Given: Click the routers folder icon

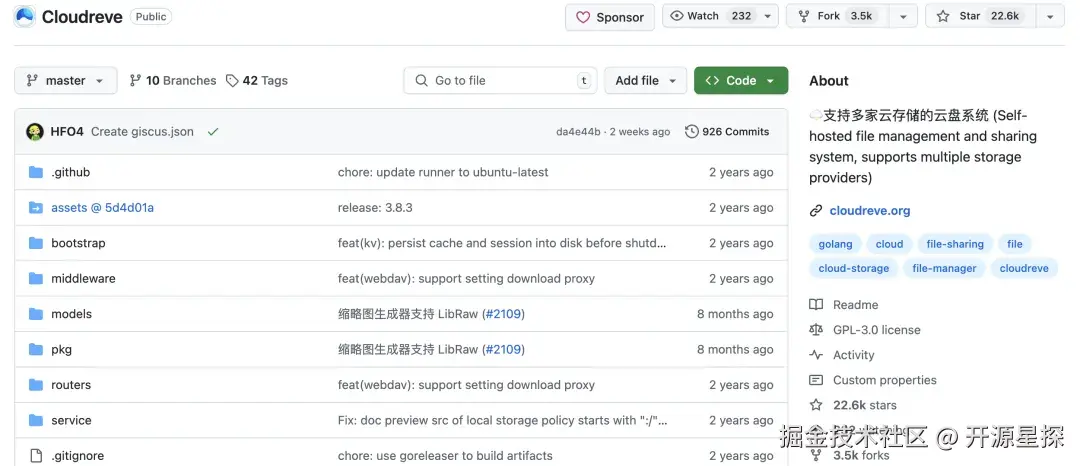Looking at the screenshot, I should [x=36, y=385].
